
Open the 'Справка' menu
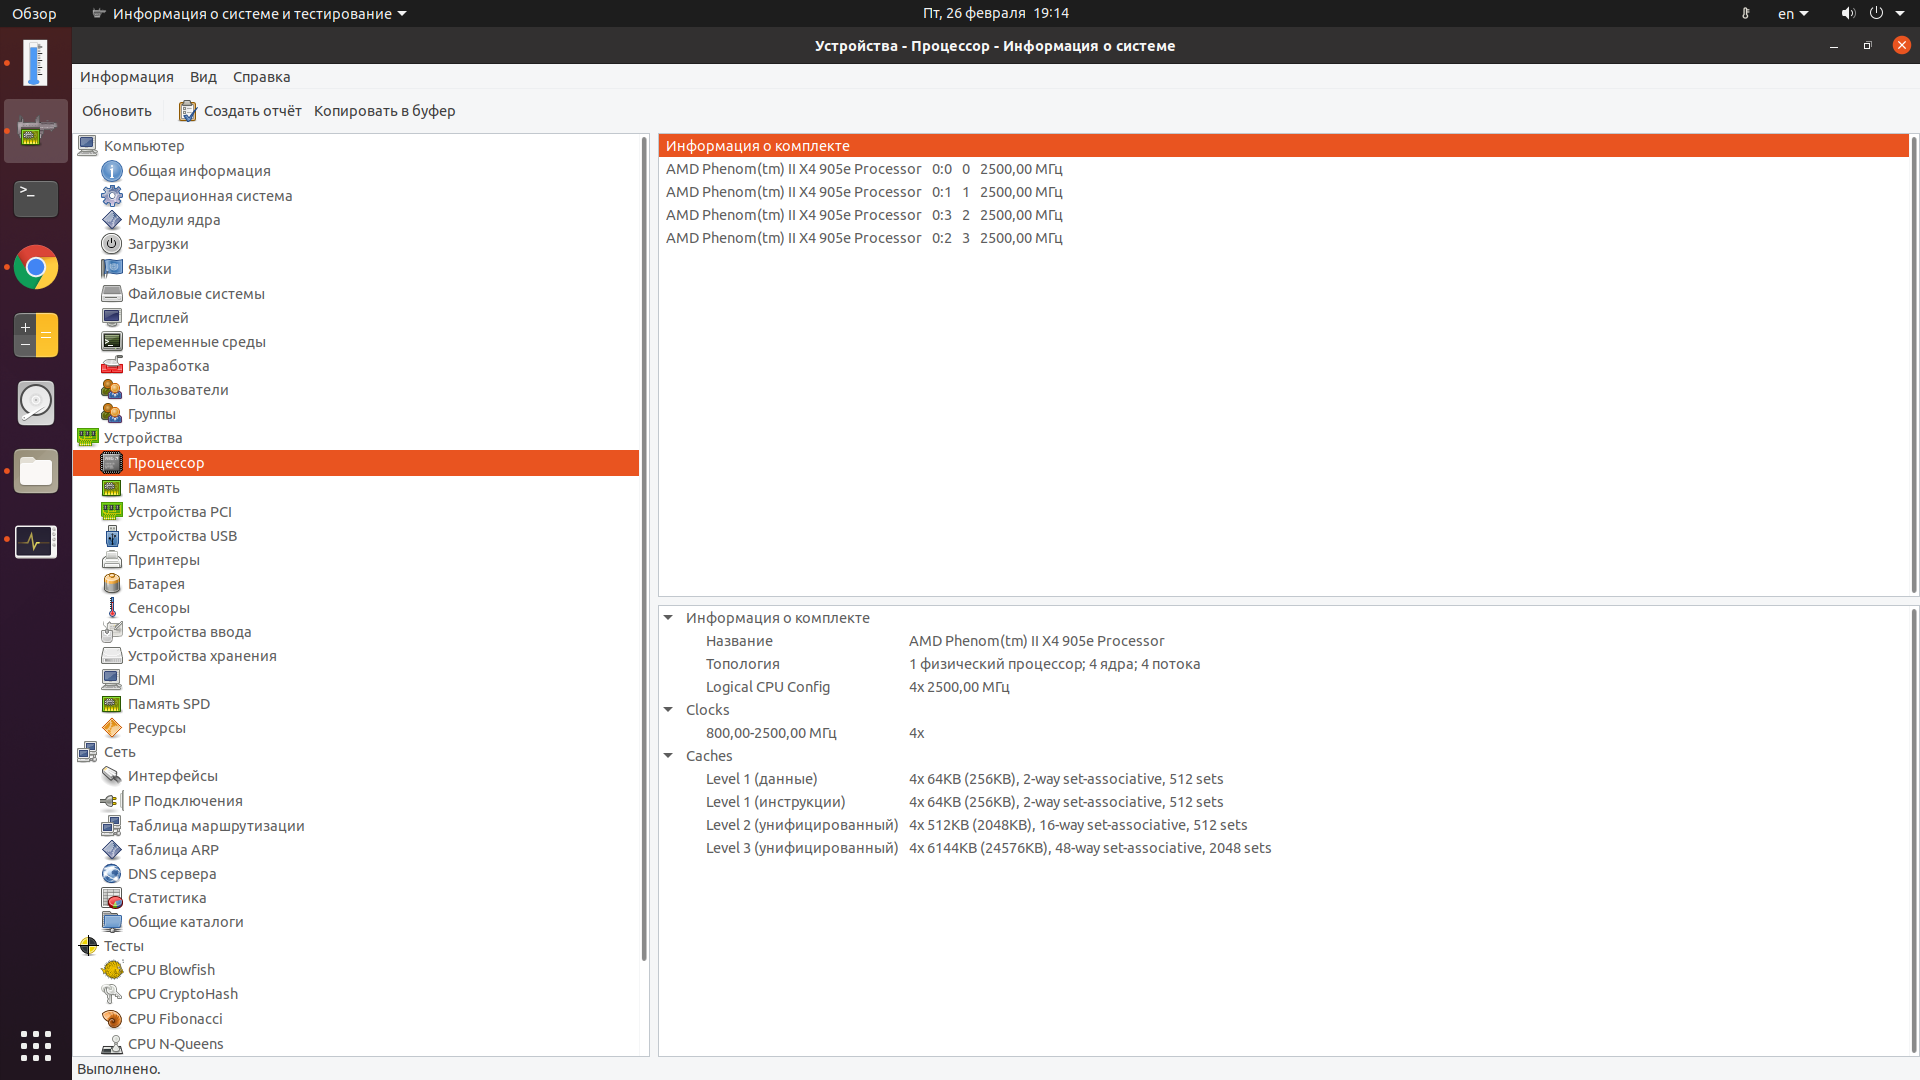(x=261, y=77)
